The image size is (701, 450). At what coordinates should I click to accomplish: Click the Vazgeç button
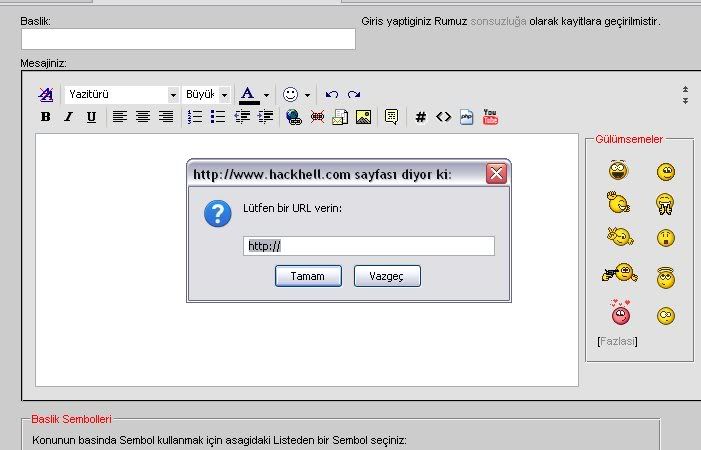point(387,276)
